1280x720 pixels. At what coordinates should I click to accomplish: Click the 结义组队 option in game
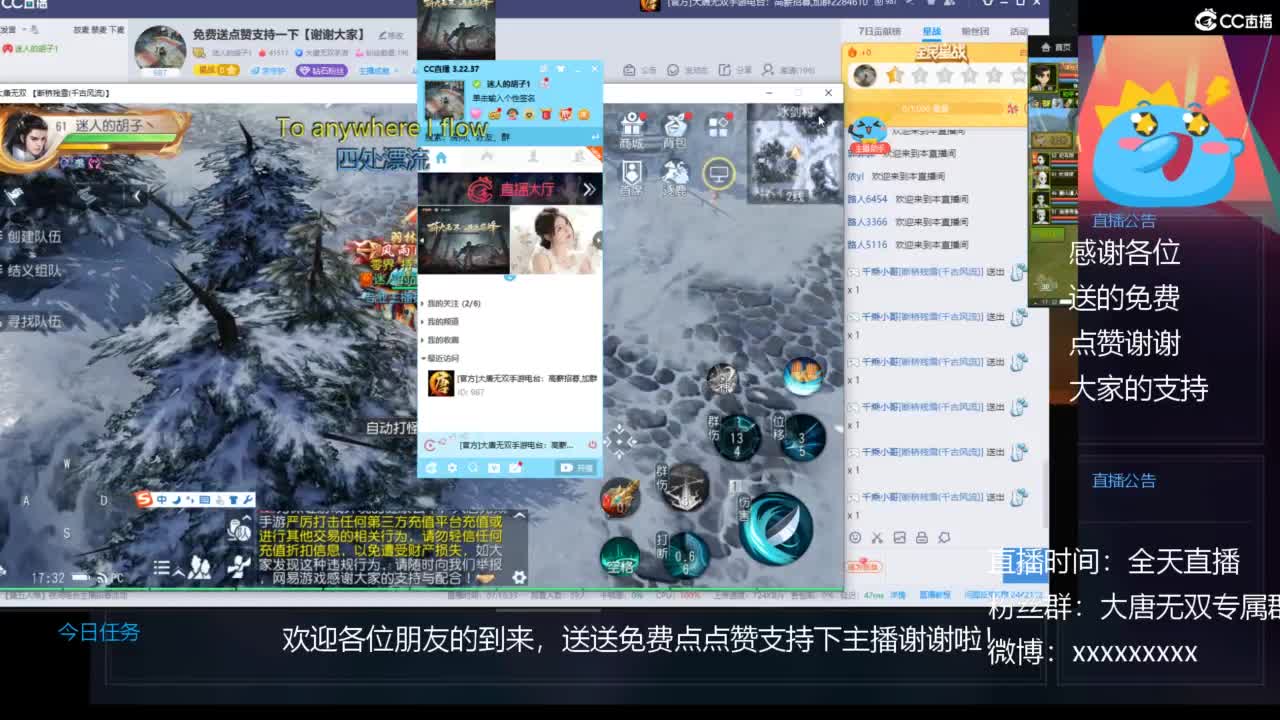(x=35, y=270)
